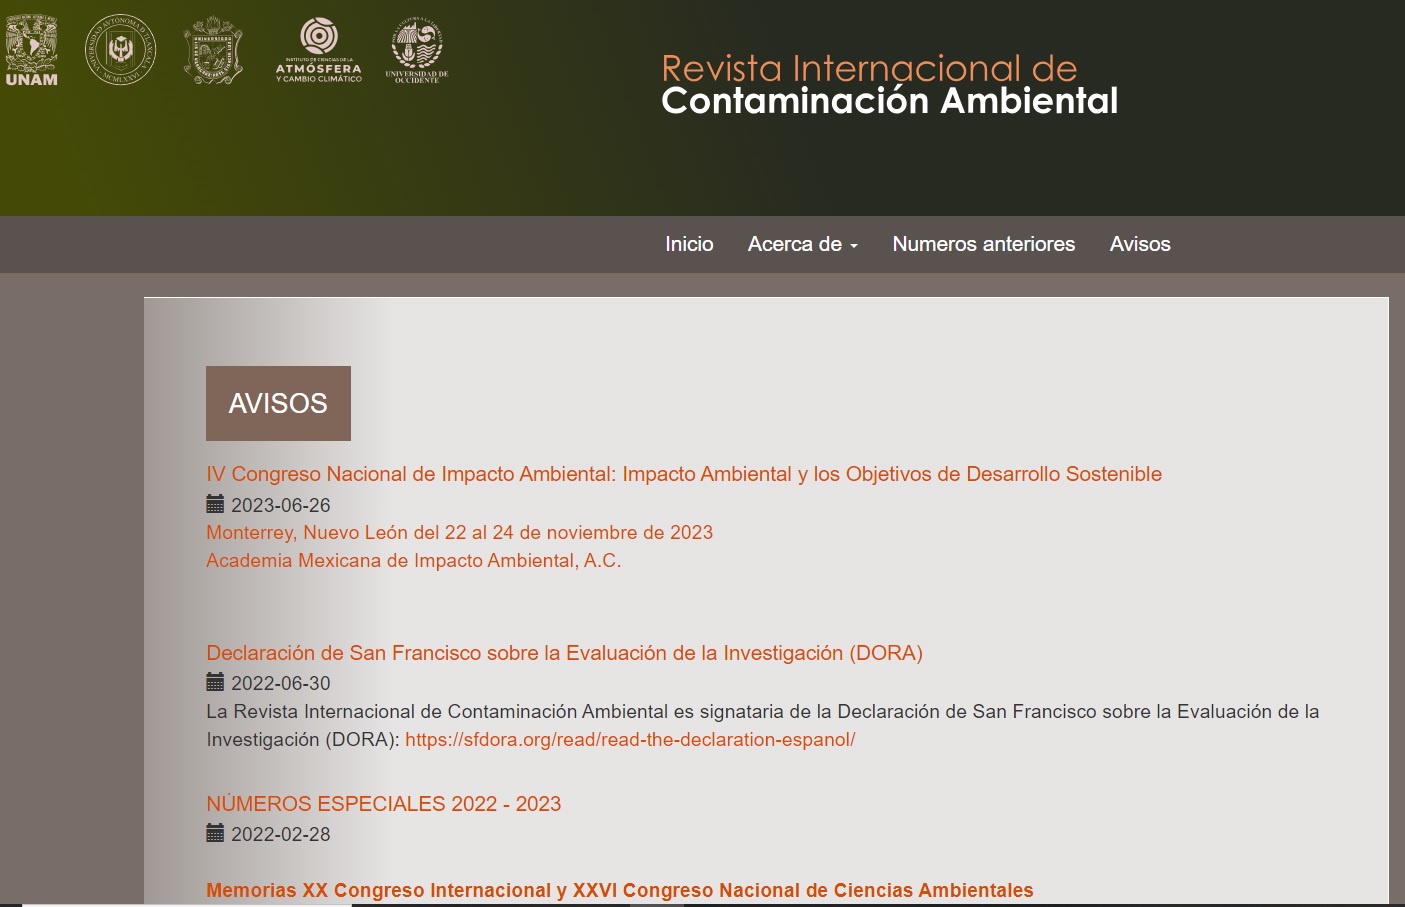Open the Revista Internacional de Contaminación Ambiental title

pyautogui.click(x=889, y=84)
